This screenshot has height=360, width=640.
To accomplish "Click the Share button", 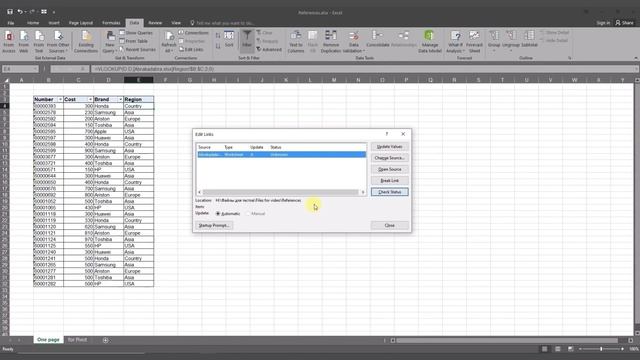I will pos(624,23).
